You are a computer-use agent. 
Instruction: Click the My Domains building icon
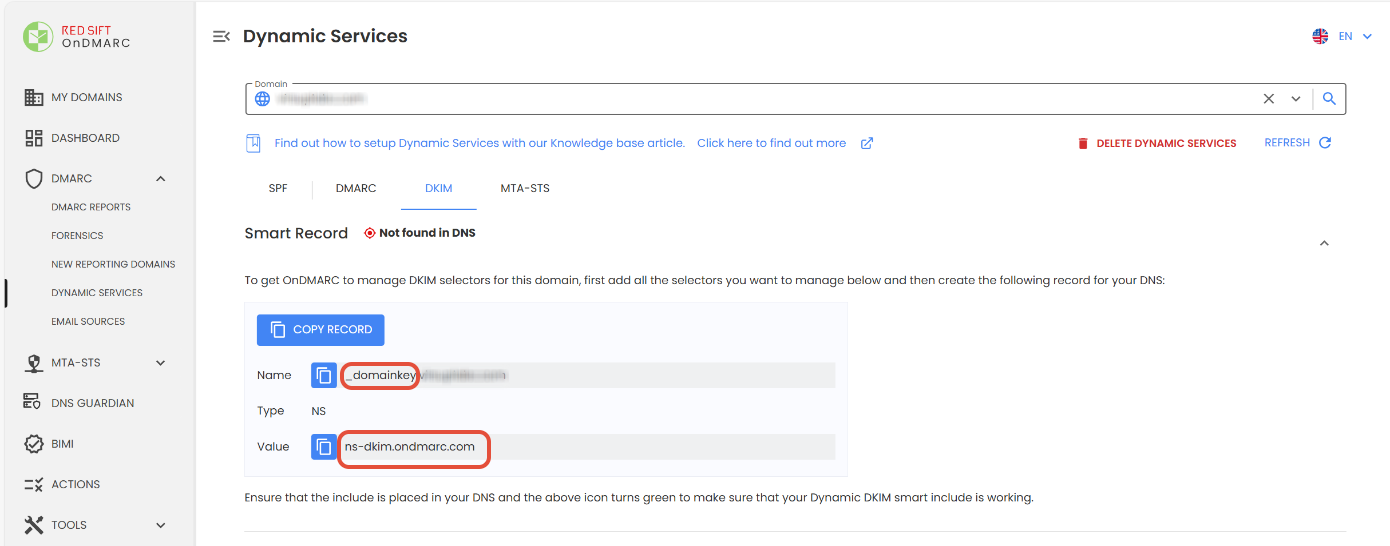(x=34, y=97)
